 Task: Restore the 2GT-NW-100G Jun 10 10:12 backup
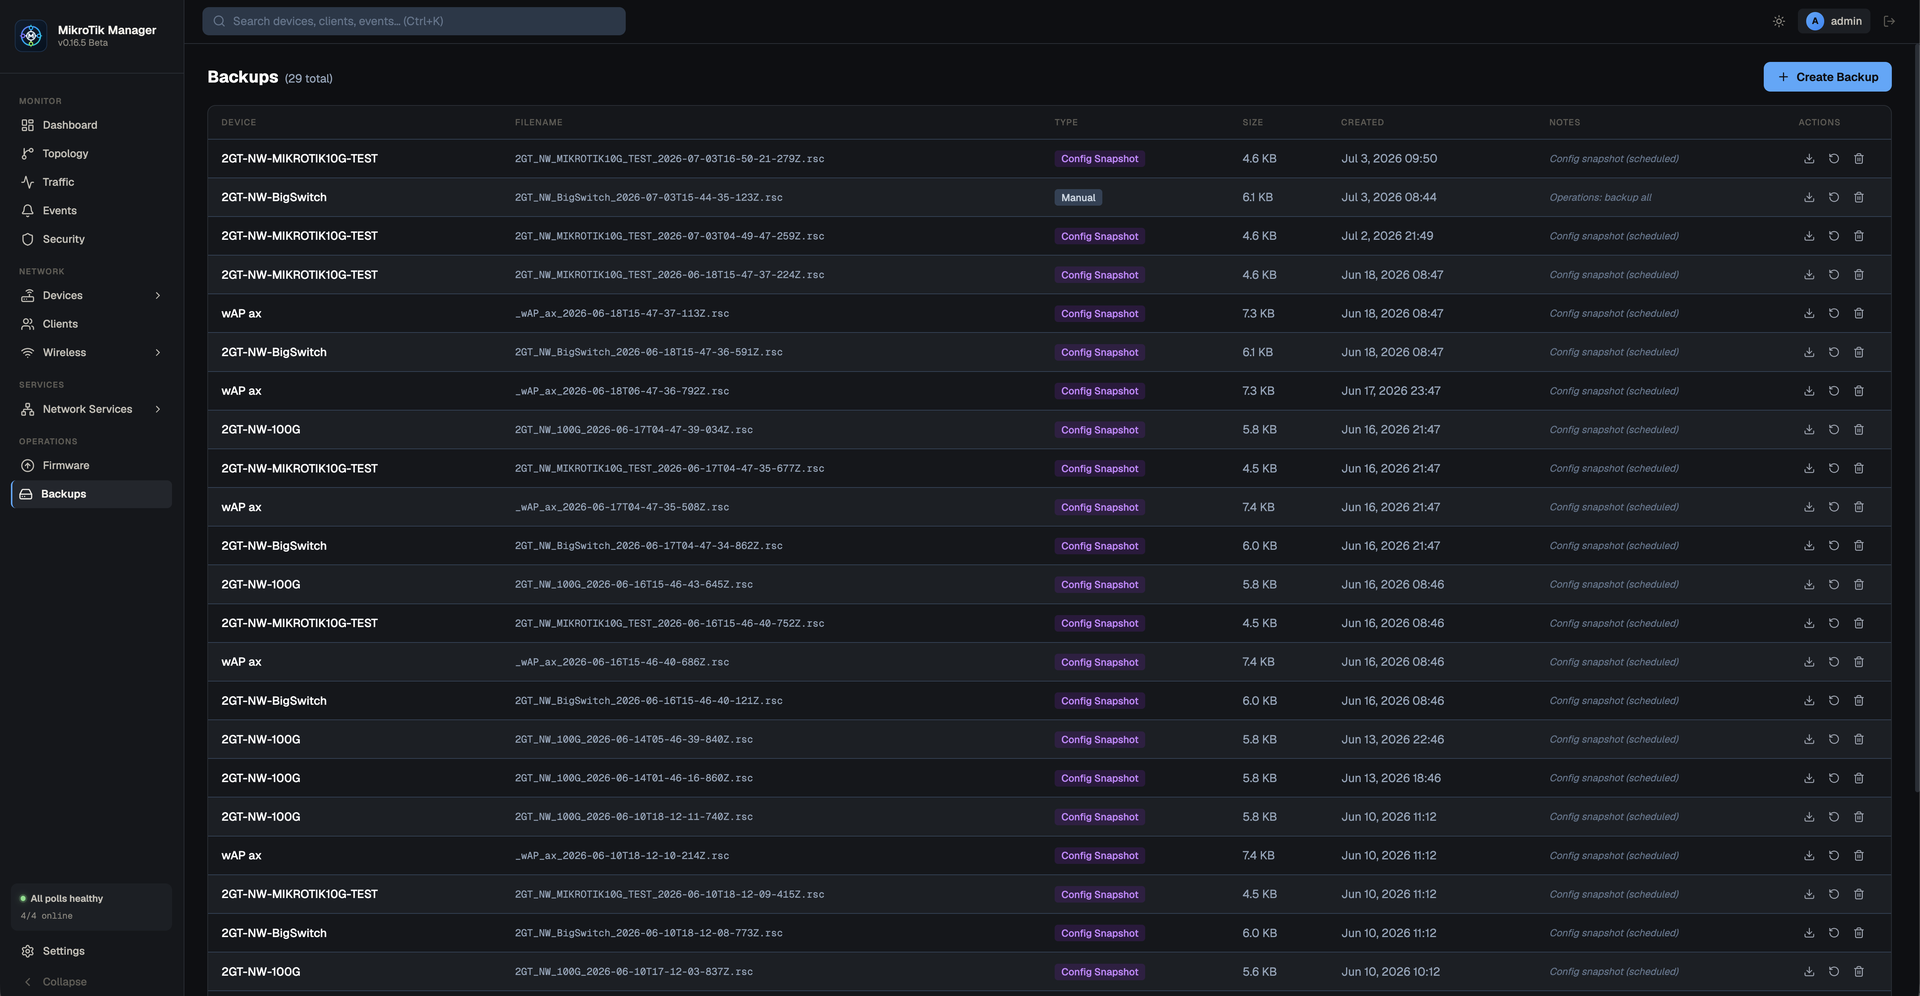pos(1834,972)
